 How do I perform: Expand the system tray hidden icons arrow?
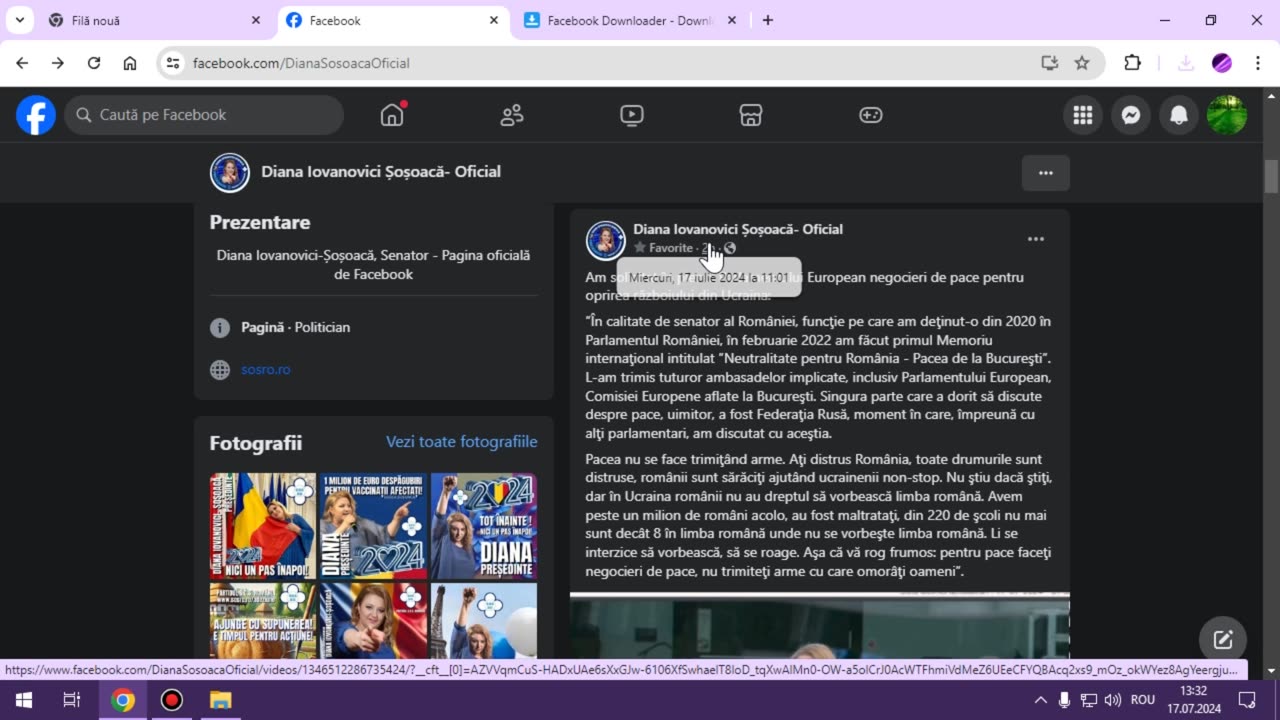pos(1040,700)
